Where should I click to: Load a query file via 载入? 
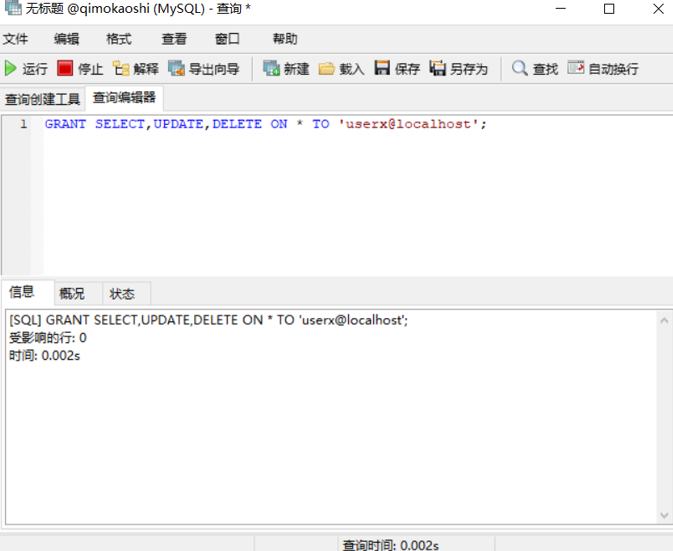pos(342,69)
